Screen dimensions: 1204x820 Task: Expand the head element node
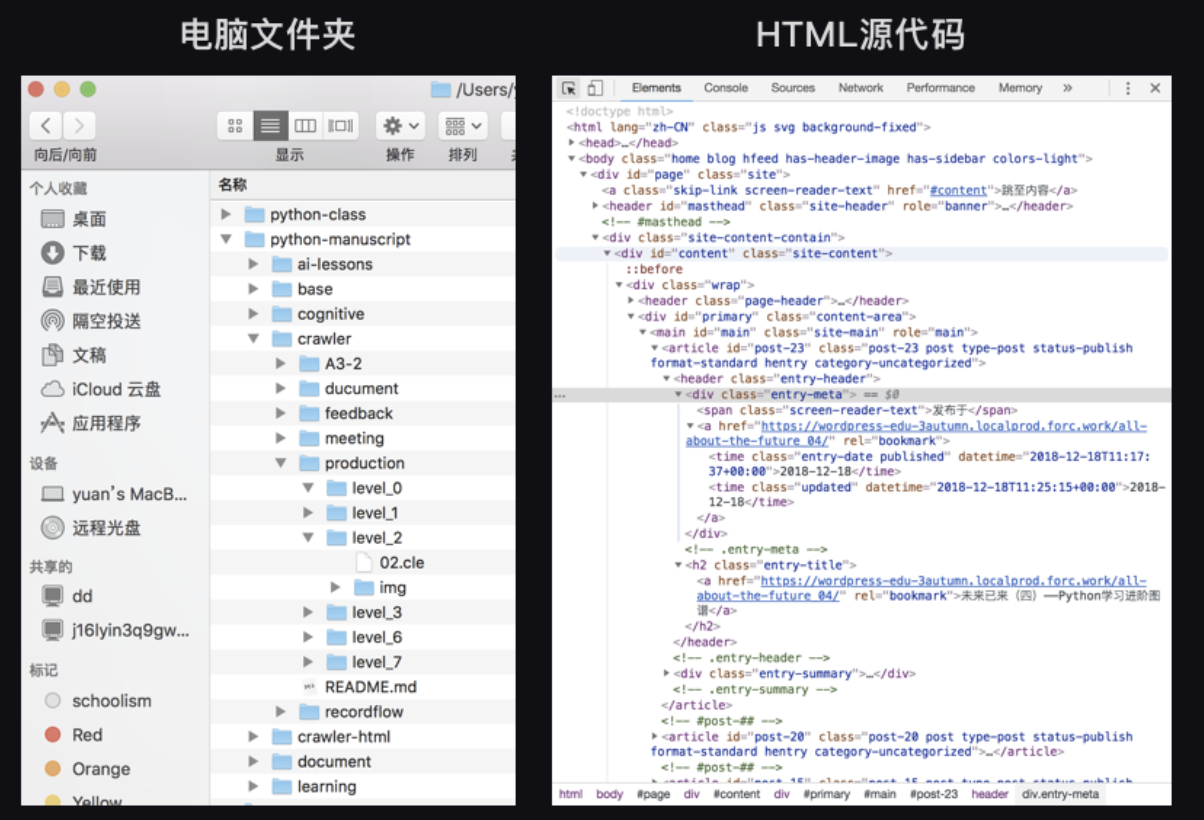(x=571, y=143)
